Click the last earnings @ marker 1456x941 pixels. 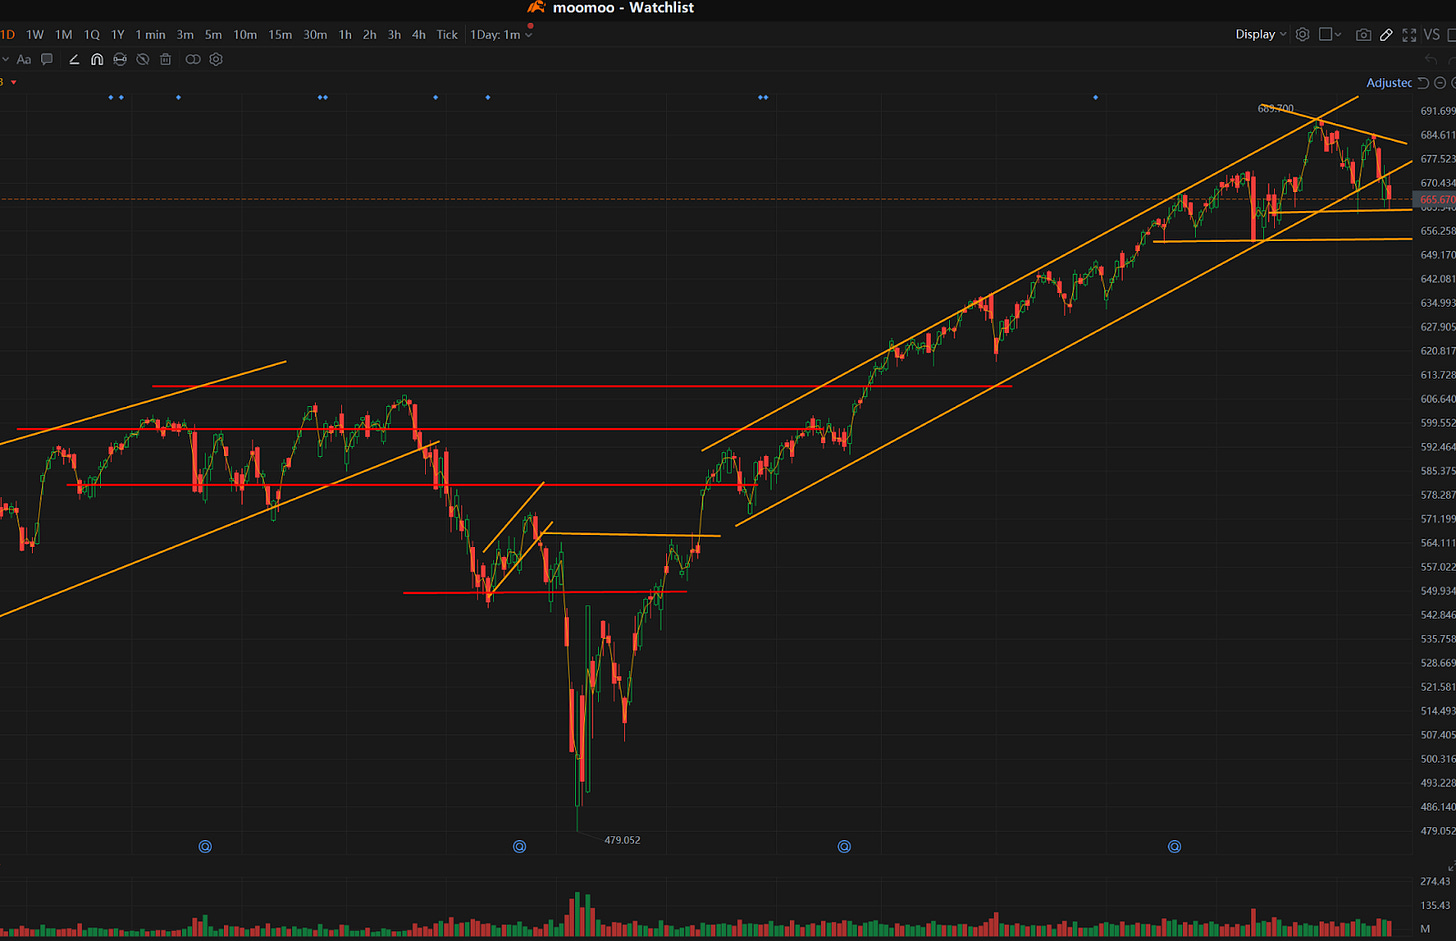coord(1174,846)
